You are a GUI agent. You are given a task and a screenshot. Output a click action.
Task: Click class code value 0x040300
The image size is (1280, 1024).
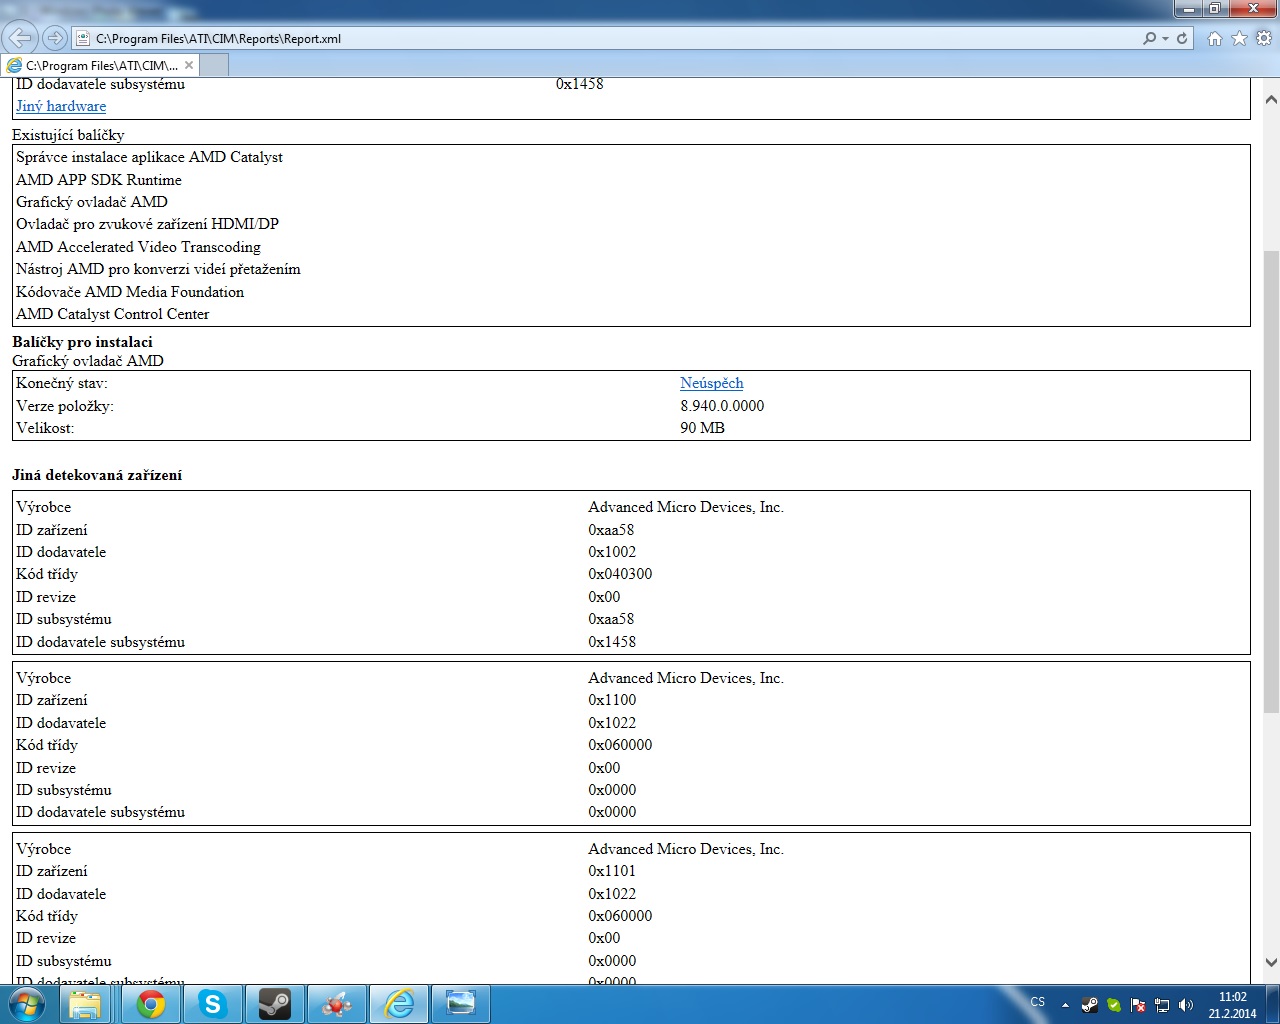click(x=620, y=574)
